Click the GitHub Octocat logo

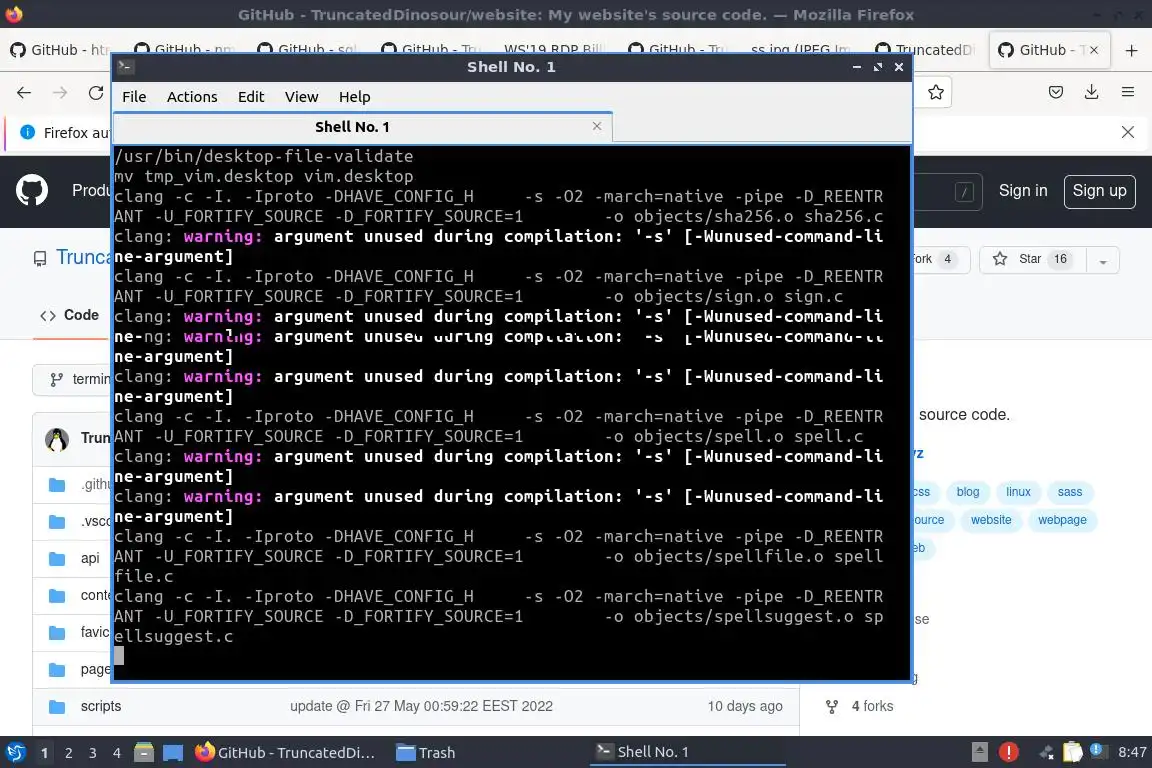(32, 191)
